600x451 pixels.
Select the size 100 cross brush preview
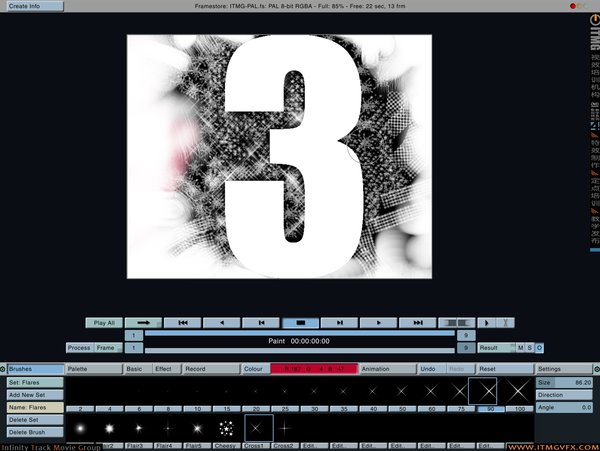coord(519,391)
